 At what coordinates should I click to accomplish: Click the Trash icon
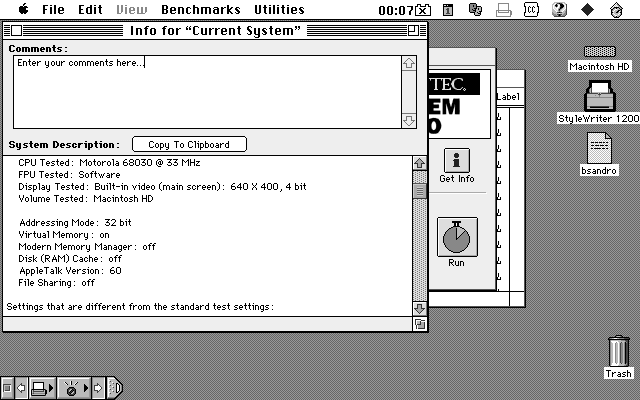pyautogui.click(x=619, y=353)
